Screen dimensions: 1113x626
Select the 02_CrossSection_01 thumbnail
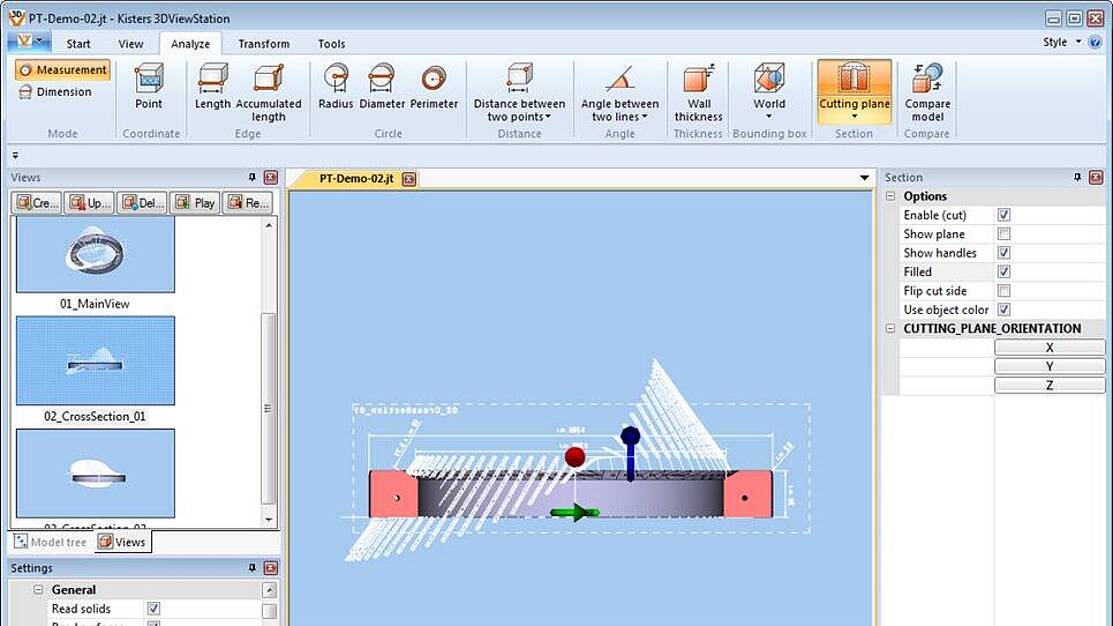[x=95, y=361]
